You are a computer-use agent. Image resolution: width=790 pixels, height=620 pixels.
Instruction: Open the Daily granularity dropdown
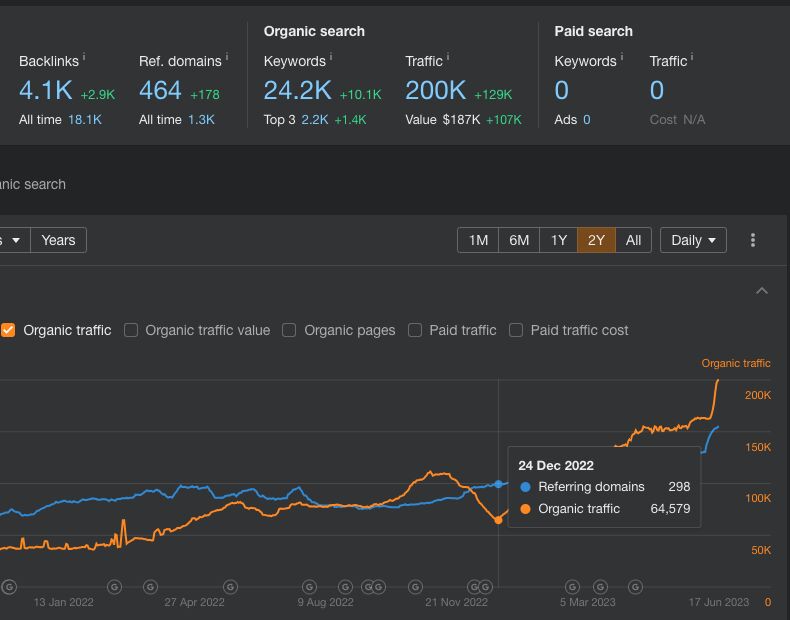click(x=693, y=240)
